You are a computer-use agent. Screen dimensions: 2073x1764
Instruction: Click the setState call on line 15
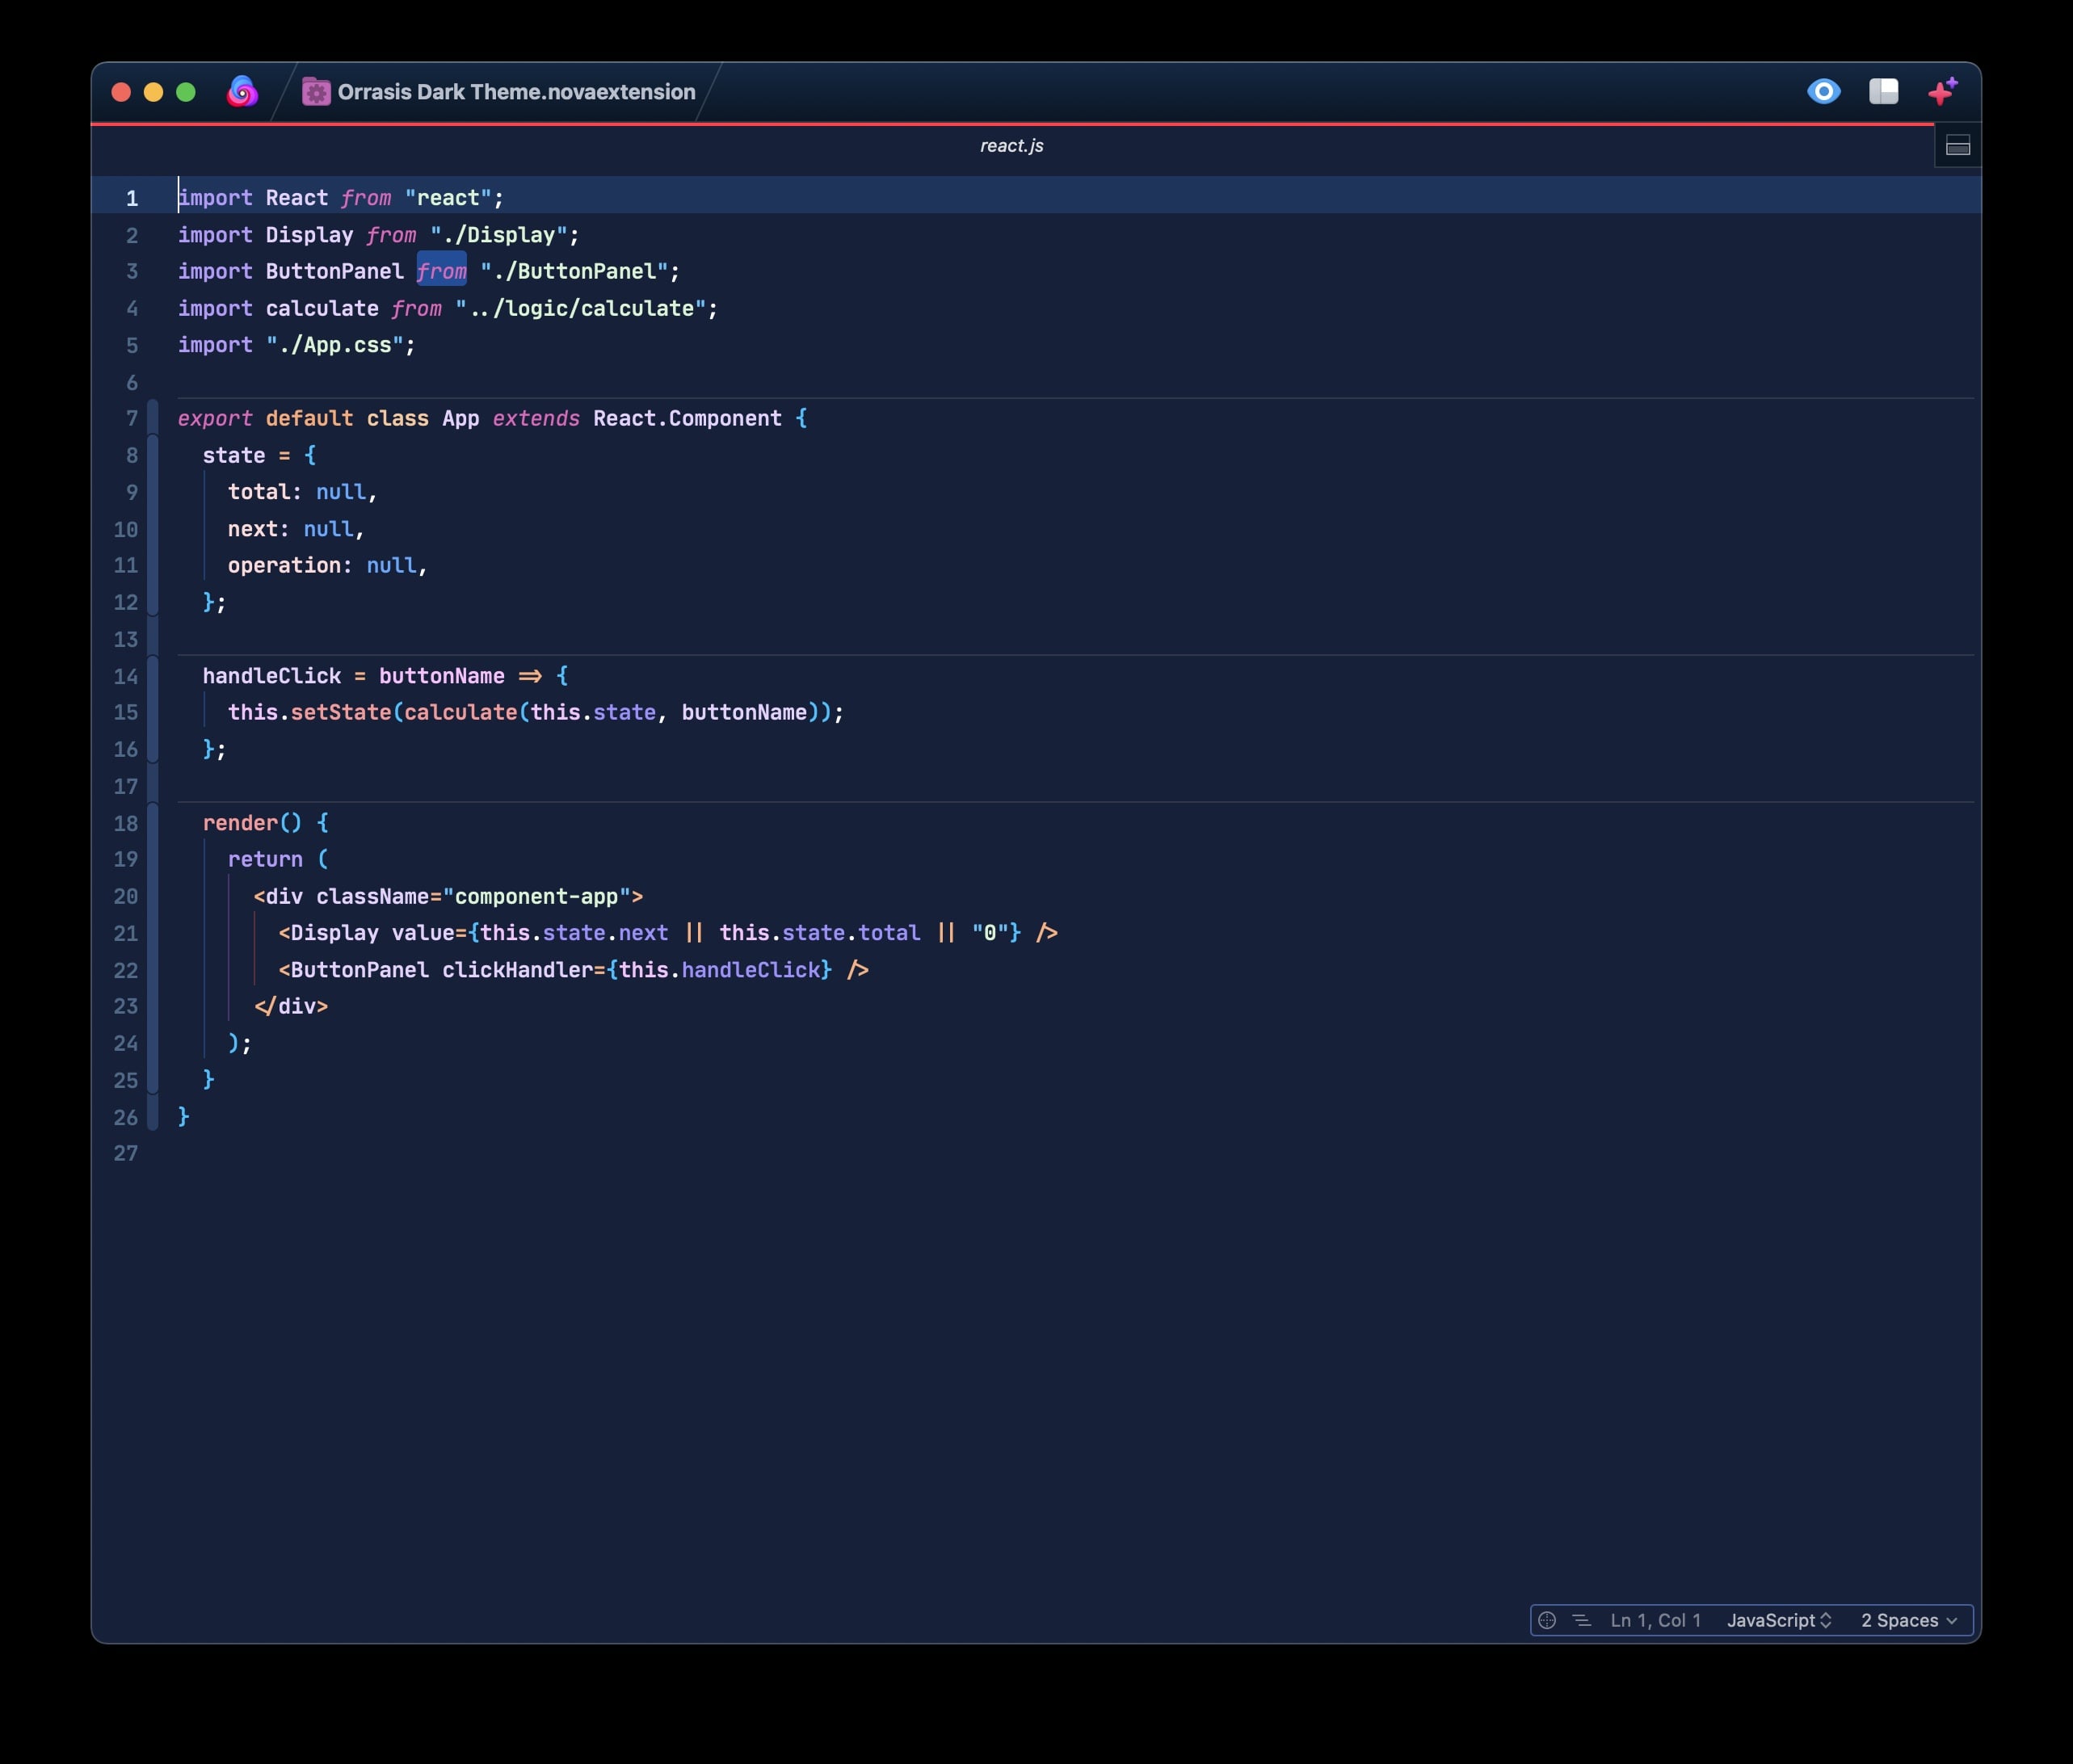click(340, 712)
